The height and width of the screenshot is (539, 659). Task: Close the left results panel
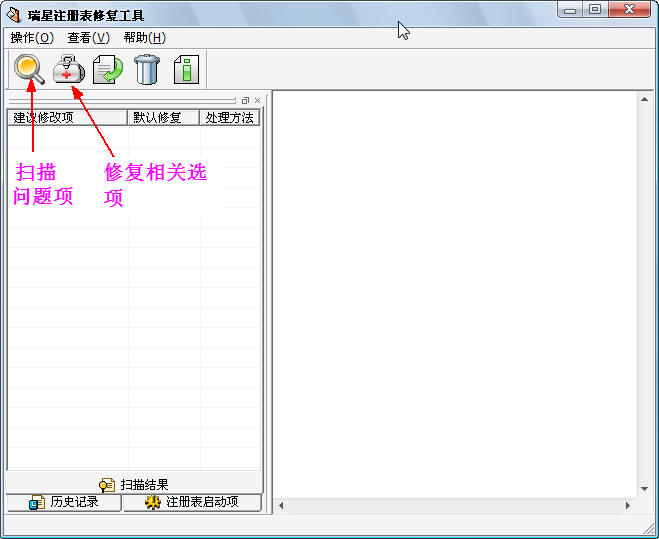[x=257, y=100]
